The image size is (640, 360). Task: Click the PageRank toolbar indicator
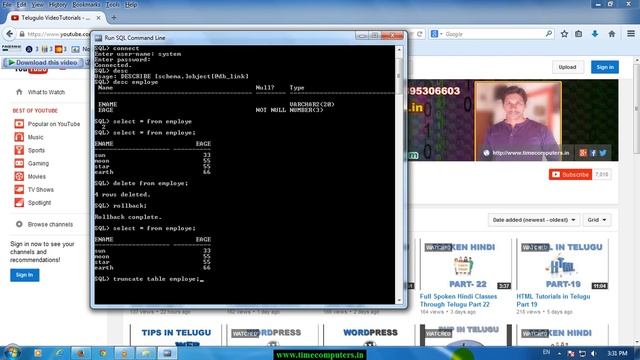(x=11, y=48)
